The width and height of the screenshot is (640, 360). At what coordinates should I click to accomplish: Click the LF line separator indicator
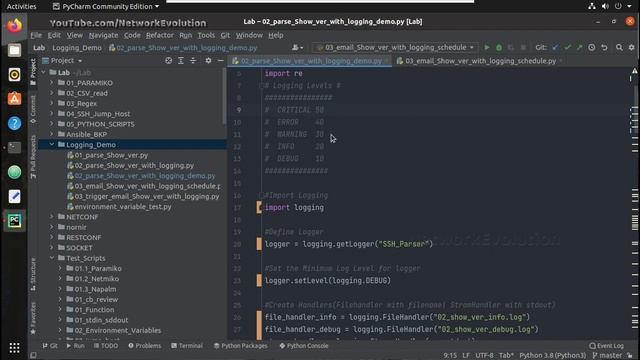[x=466, y=356]
